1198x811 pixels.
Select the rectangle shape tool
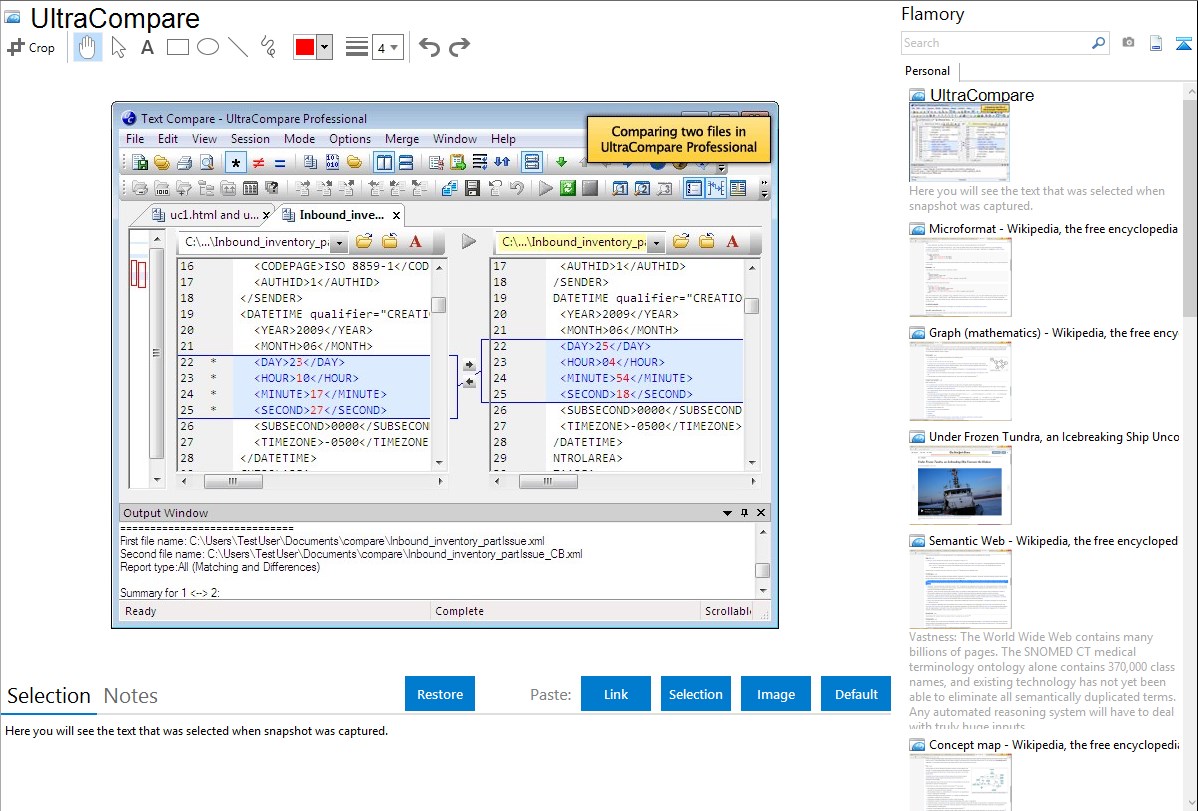tap(177, 47)
